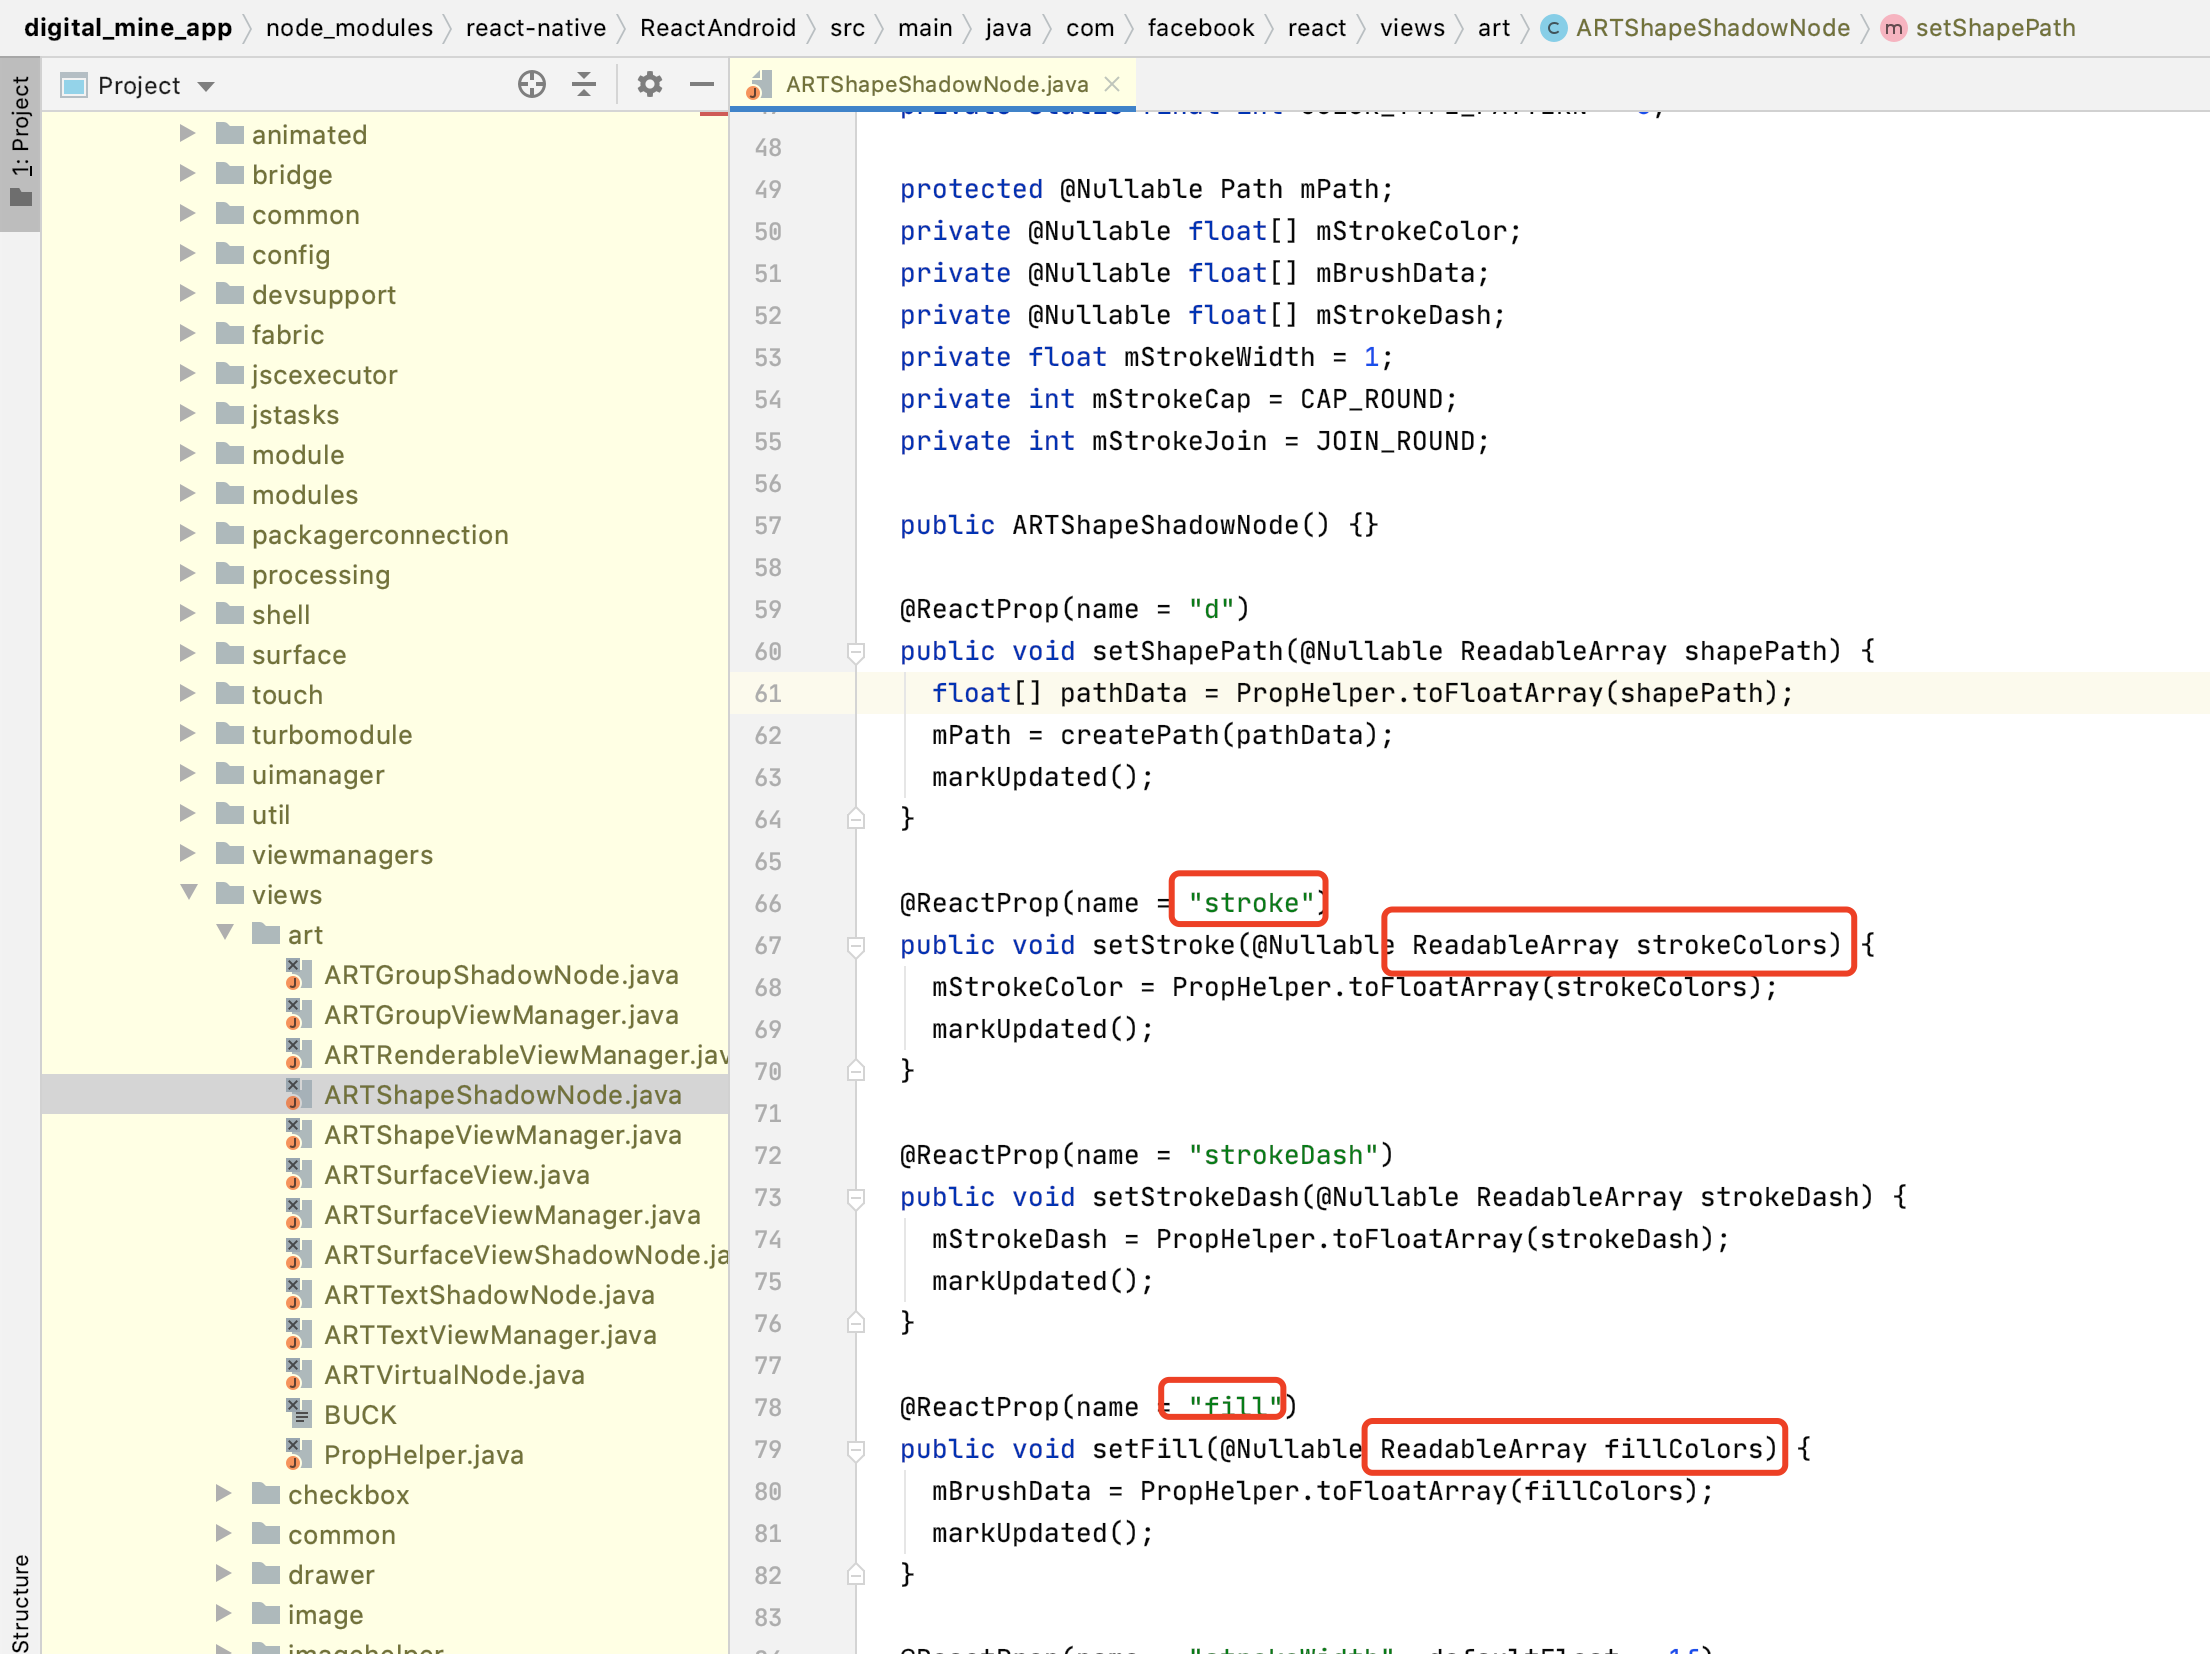Navigate to ReactAndroid breadcrumb

[718, 28]
